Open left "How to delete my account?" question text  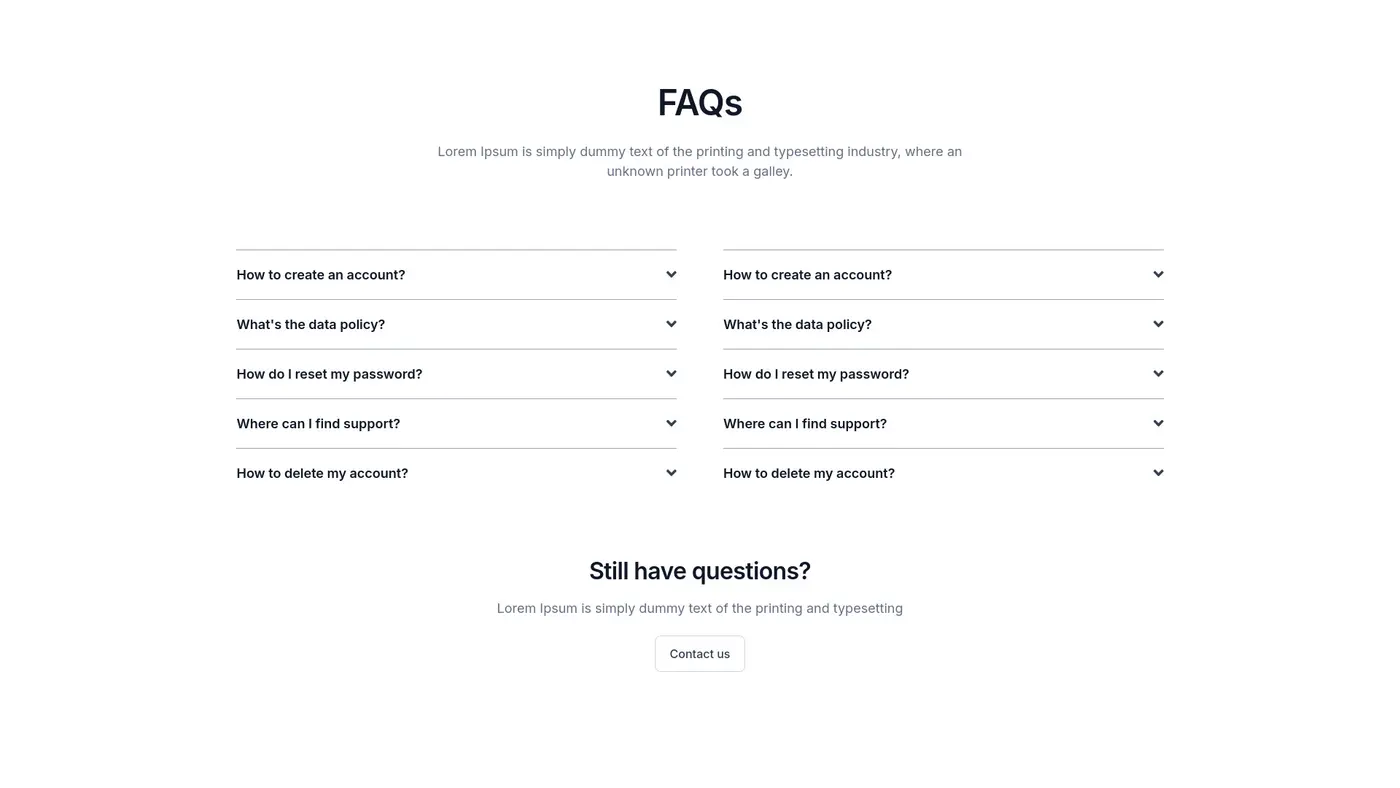point(322,474)
